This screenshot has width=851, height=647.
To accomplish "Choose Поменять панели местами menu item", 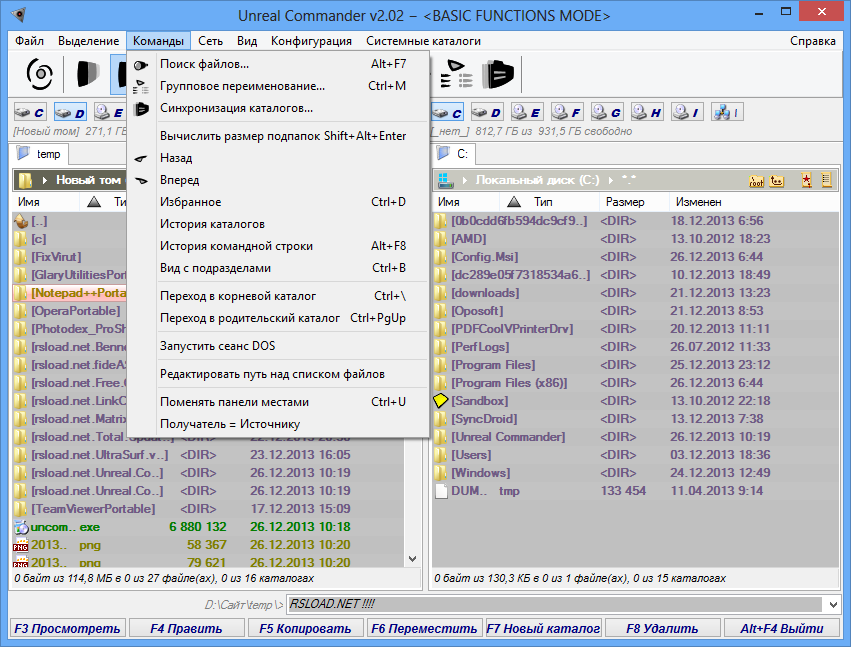I will click(278, 402).
